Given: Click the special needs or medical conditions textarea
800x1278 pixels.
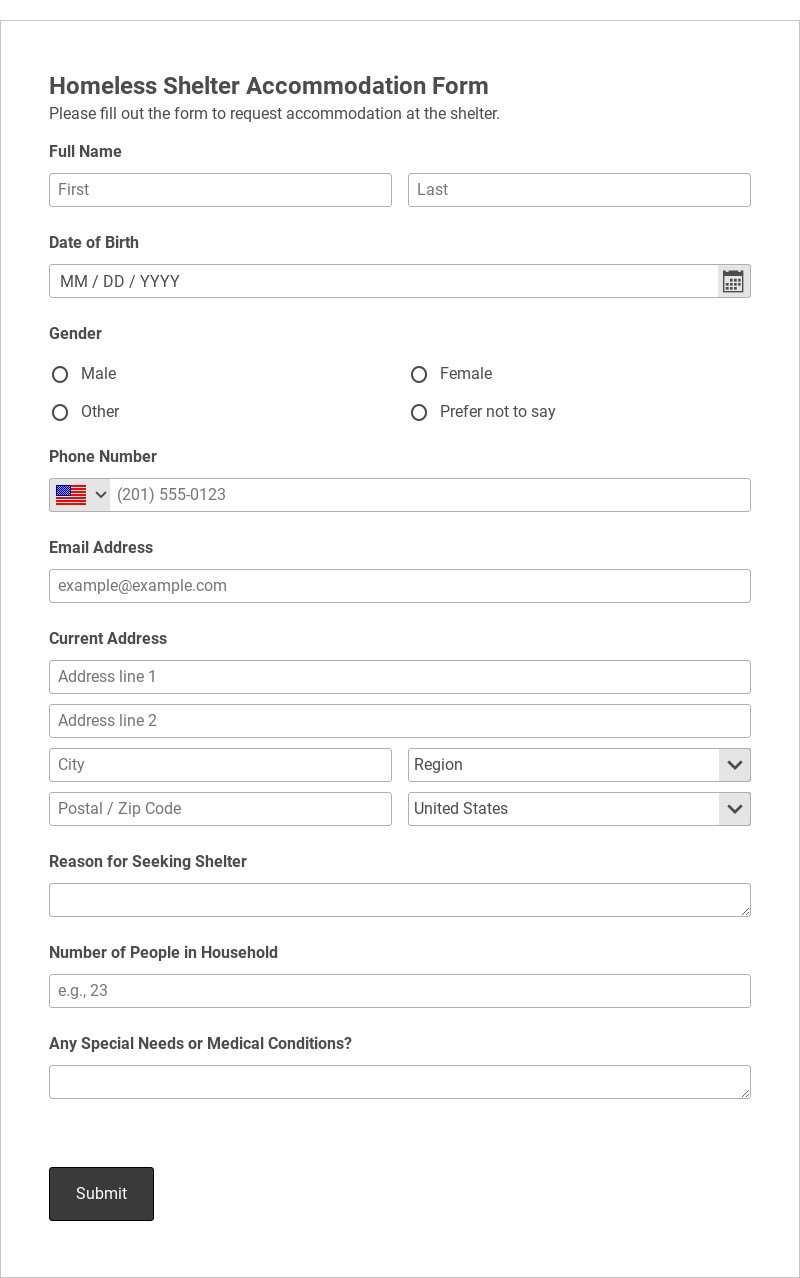Looking at the screenshot, I should (x=400, y=1082).
